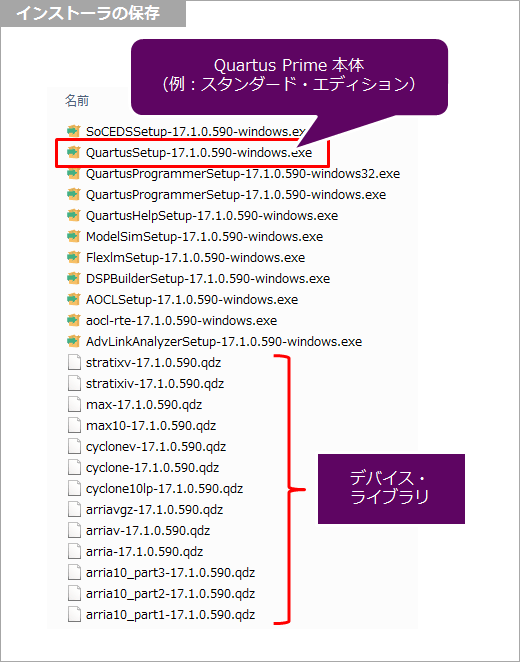Select max-17.1.0.590.qdz file name

point(144,404)
